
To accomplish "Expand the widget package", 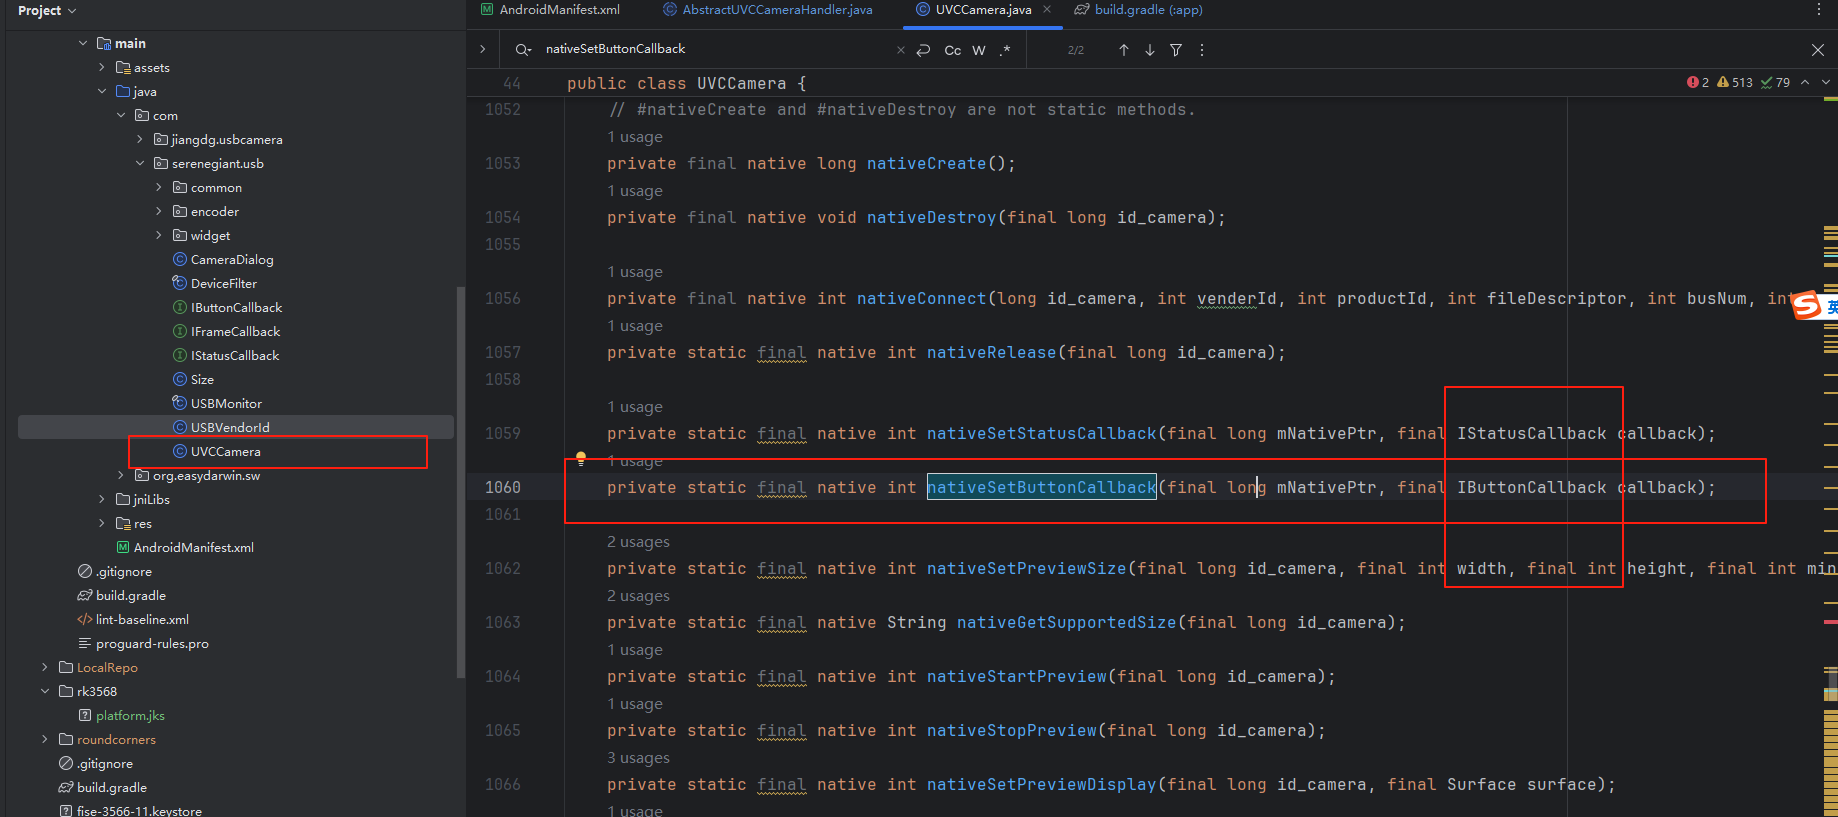I will (x=159, y=236).
